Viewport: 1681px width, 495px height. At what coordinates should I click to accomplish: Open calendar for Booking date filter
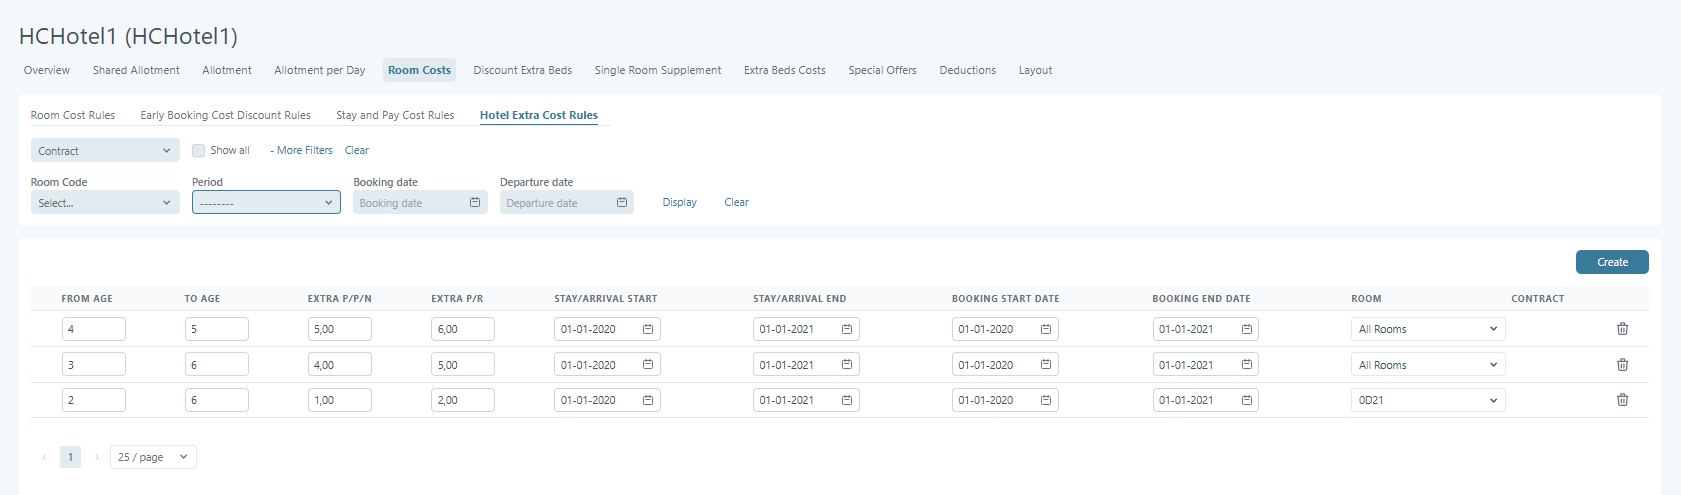(475, 203)
